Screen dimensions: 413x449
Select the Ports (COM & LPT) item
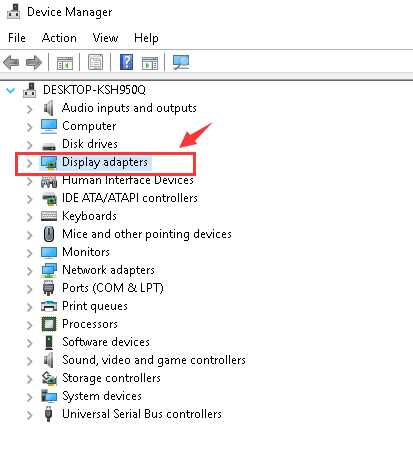[113, 288]
